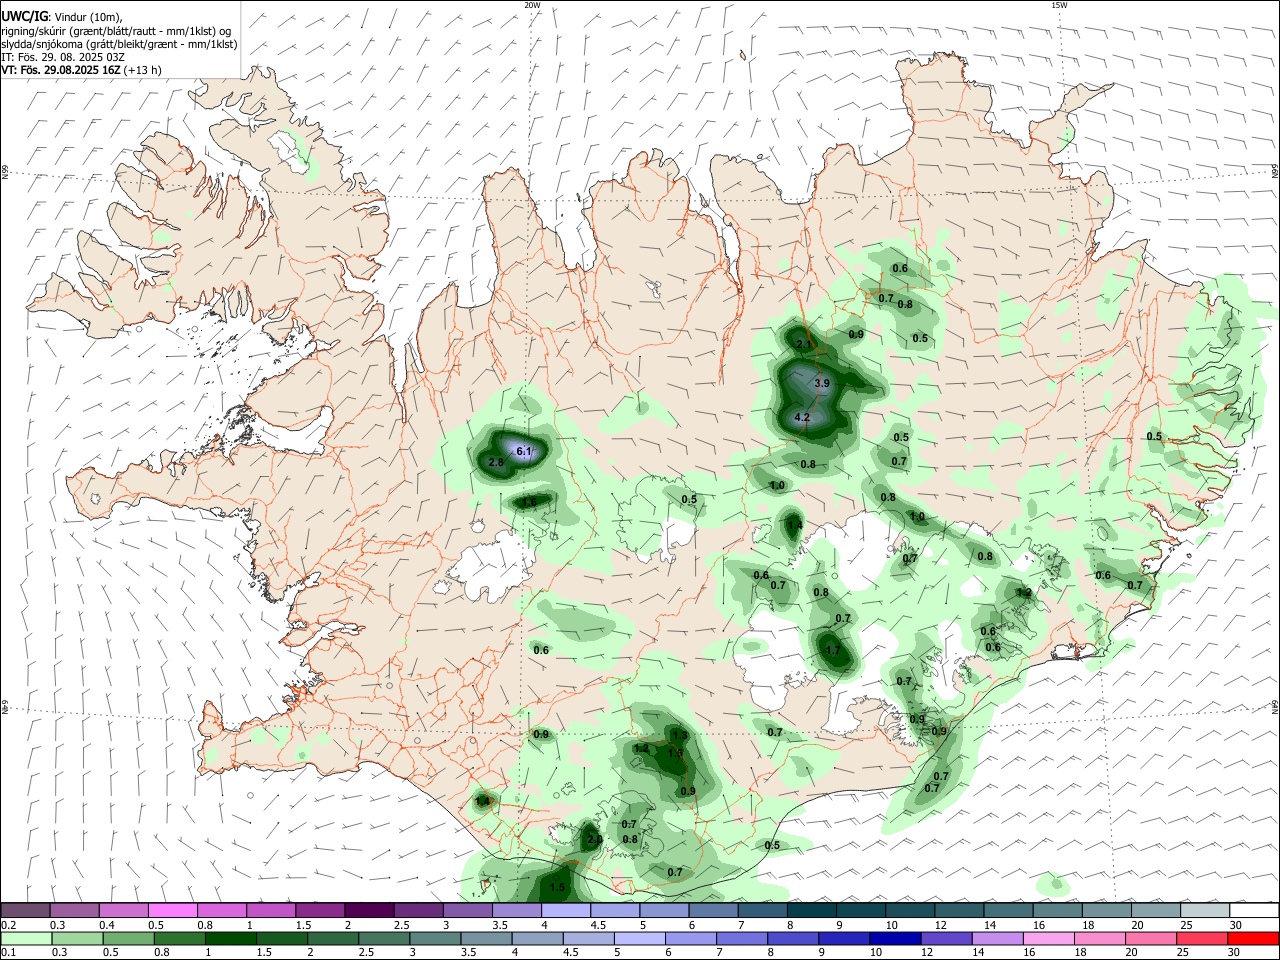1280x960 pixels.
Task: Click the darkest purple swatch at 2, top legend
Action: (x=368, y=910)
